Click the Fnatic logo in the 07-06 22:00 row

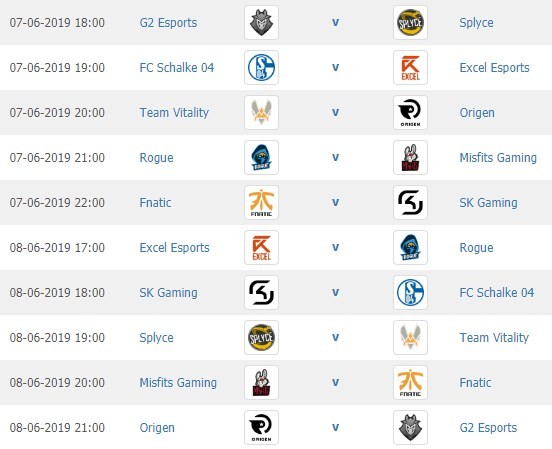pyautogui.click(x=261, y=202)
